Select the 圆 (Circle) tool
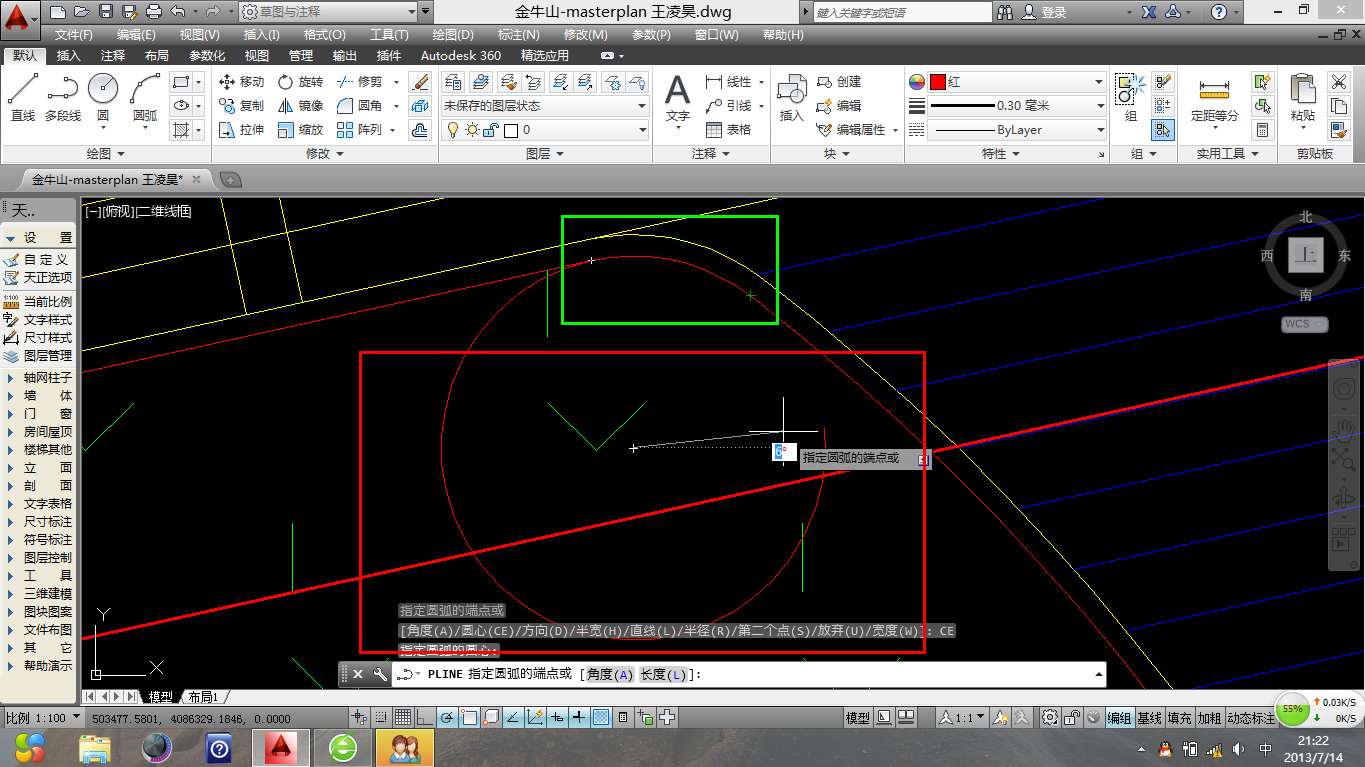This screenshot has height=767, width=1365. pos(103,97)
